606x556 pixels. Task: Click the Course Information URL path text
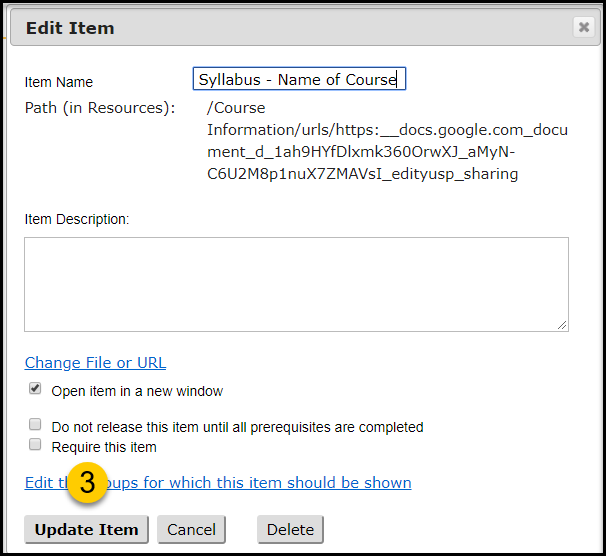[387, 141]
